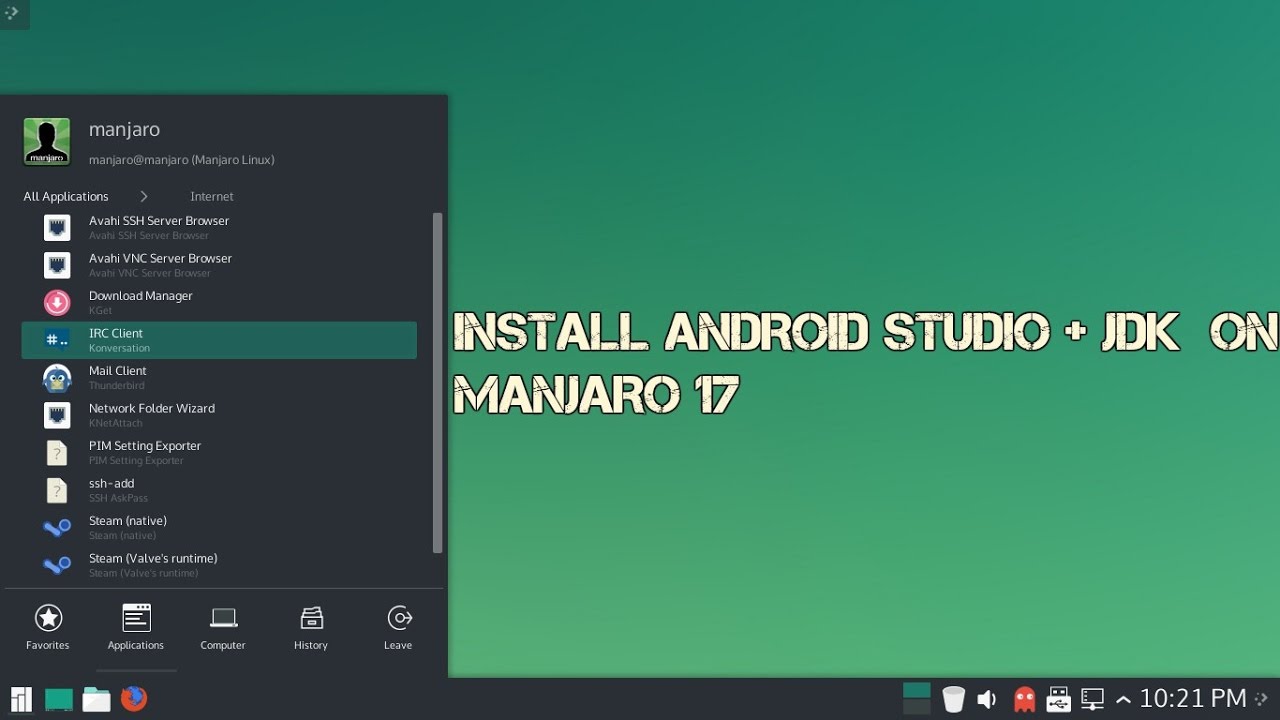Select the Thunderbird subtitle text

coord(116,386)
